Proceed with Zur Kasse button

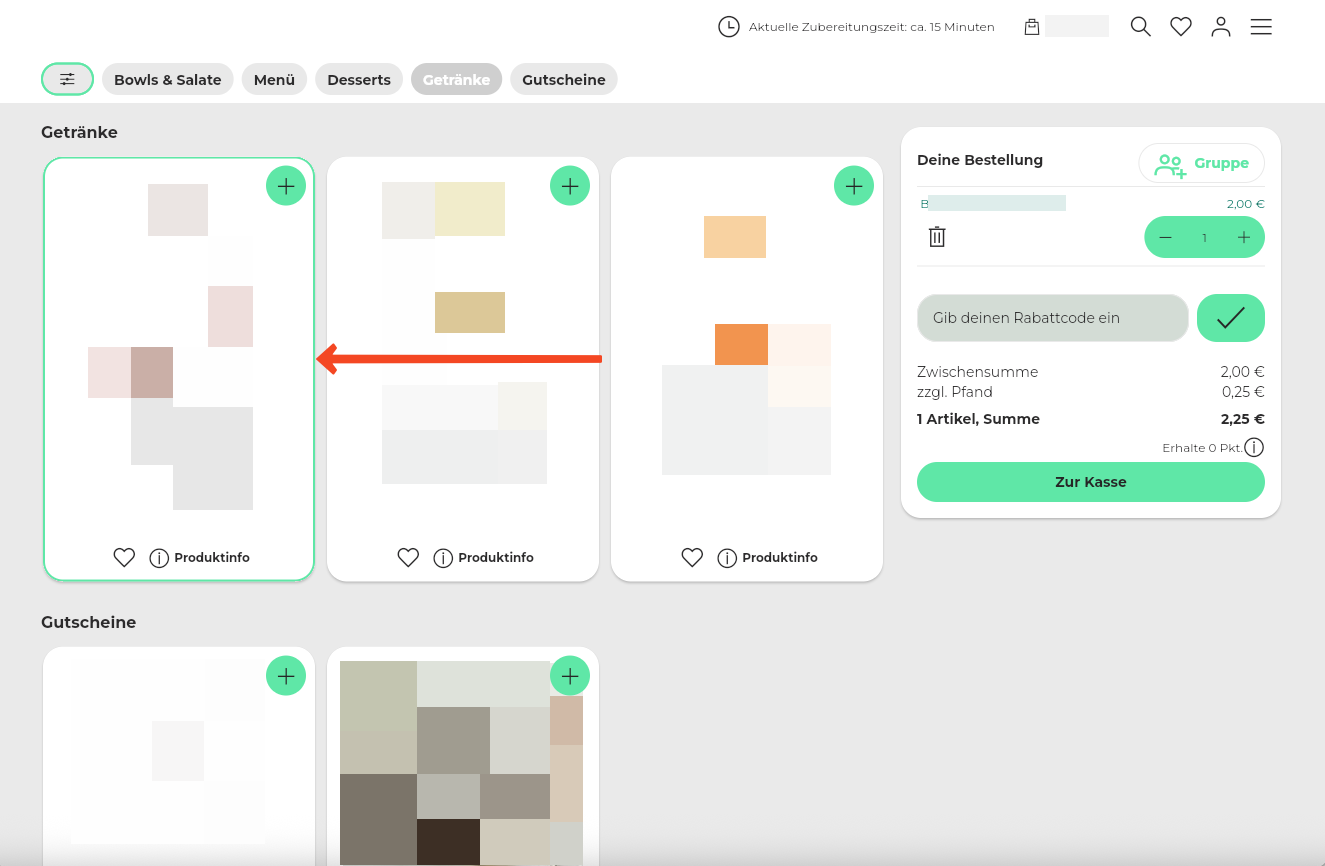(1090, 482)
